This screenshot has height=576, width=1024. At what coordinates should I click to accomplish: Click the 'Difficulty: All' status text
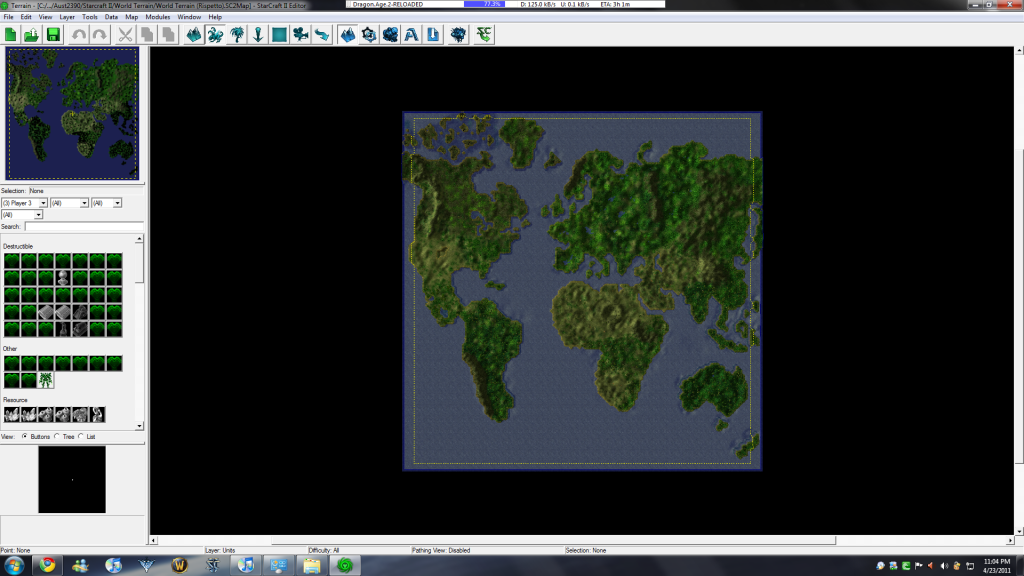[x=324, y=551]
